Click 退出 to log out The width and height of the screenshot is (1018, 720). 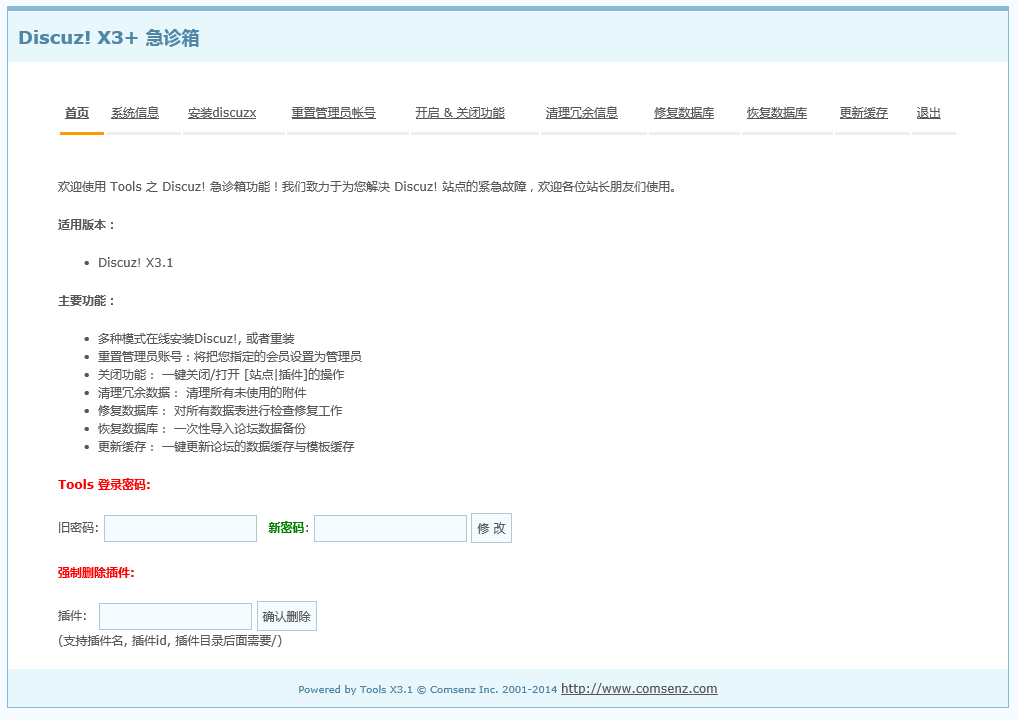[x=928, y=113]
